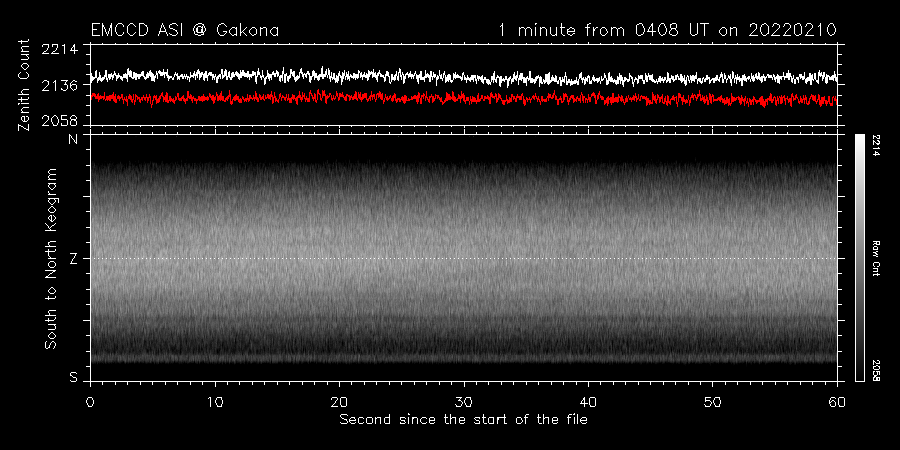Click the 2214 label above the colorbar

876,146
